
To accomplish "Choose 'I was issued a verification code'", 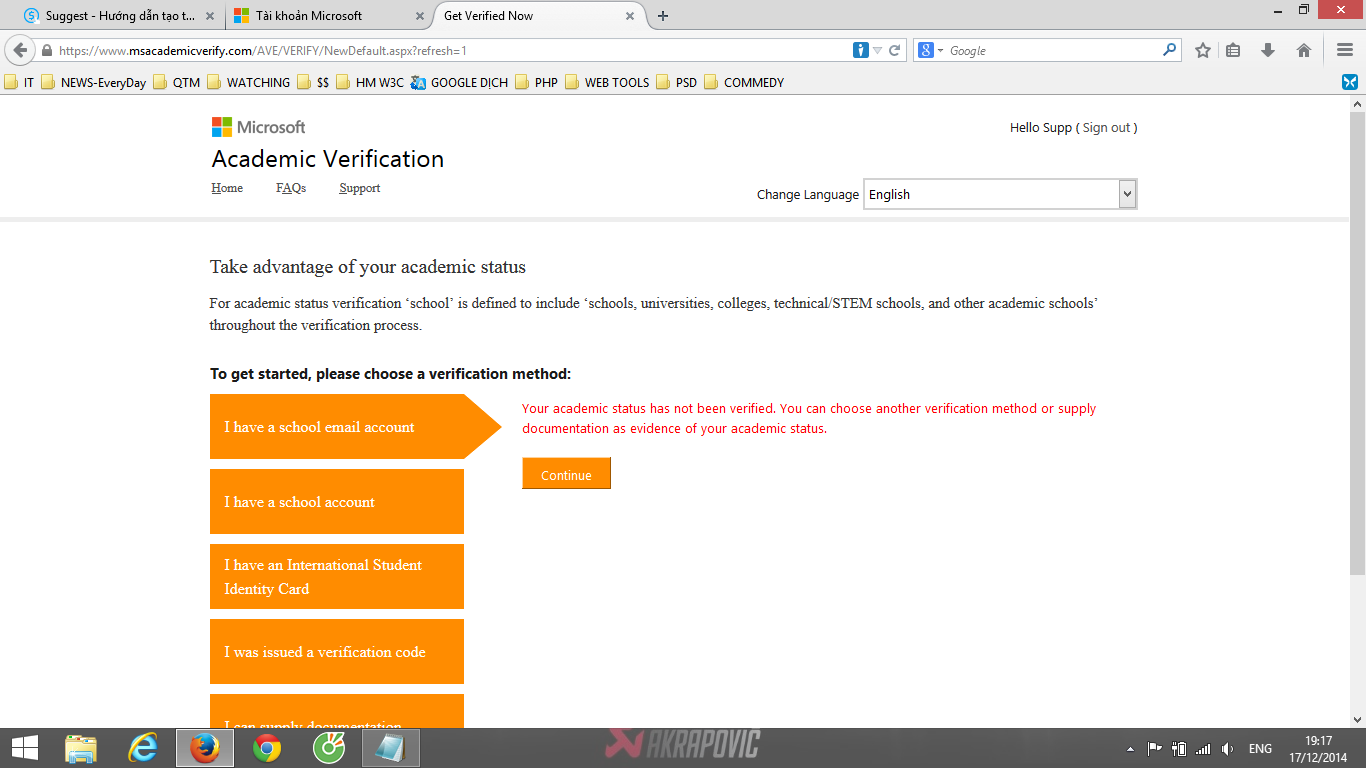I will coord(337,652).
